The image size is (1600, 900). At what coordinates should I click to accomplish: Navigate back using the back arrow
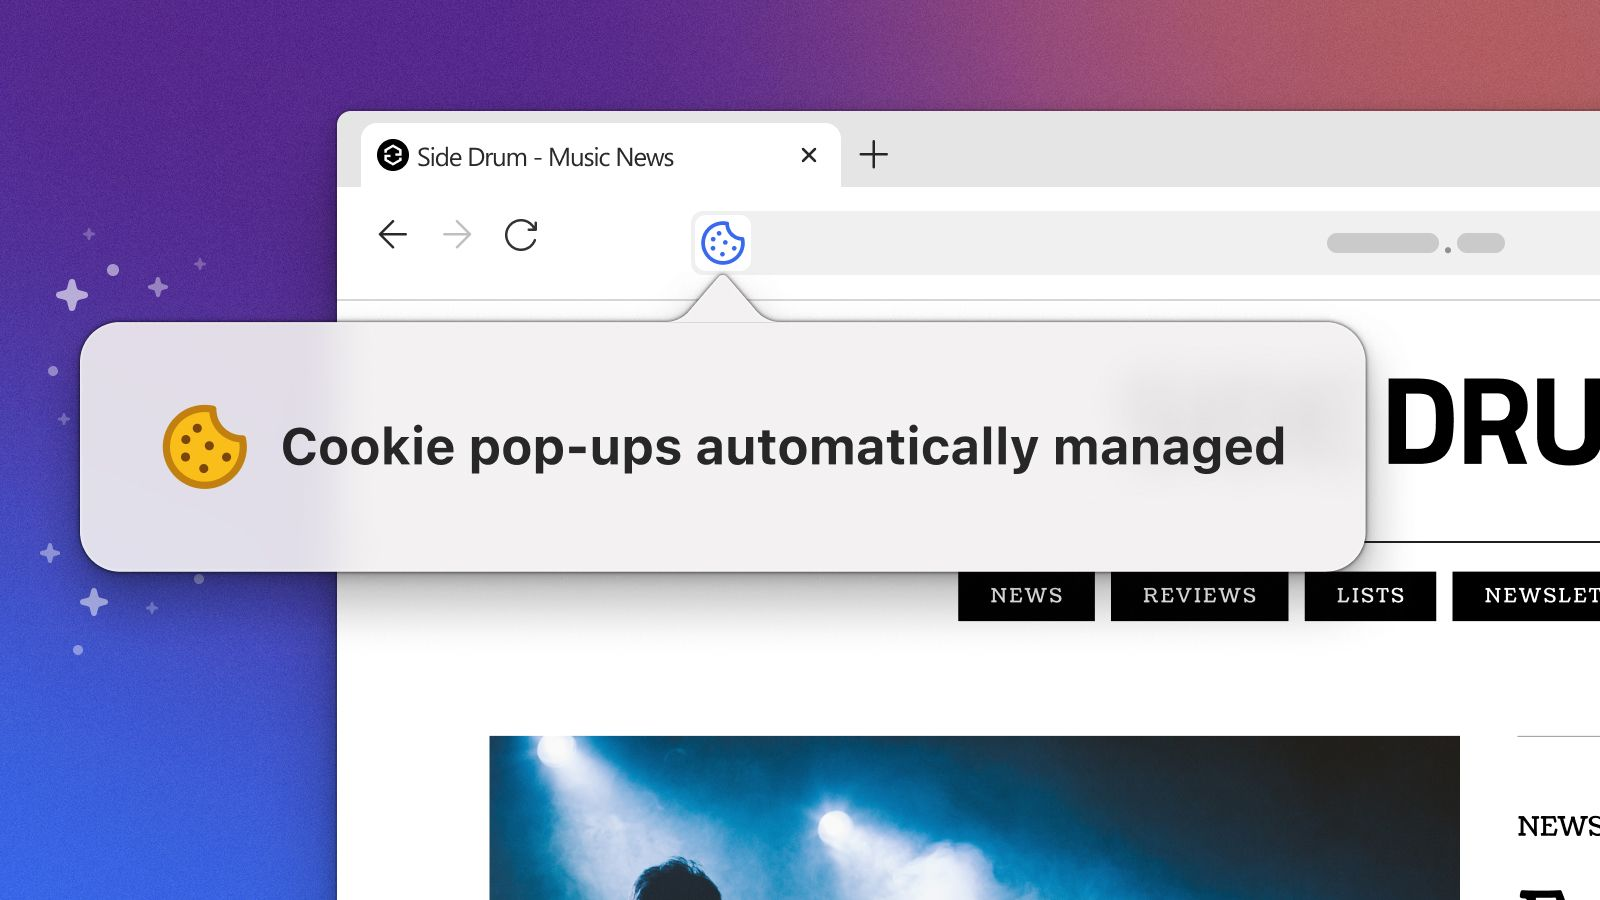tap(393, 236)
